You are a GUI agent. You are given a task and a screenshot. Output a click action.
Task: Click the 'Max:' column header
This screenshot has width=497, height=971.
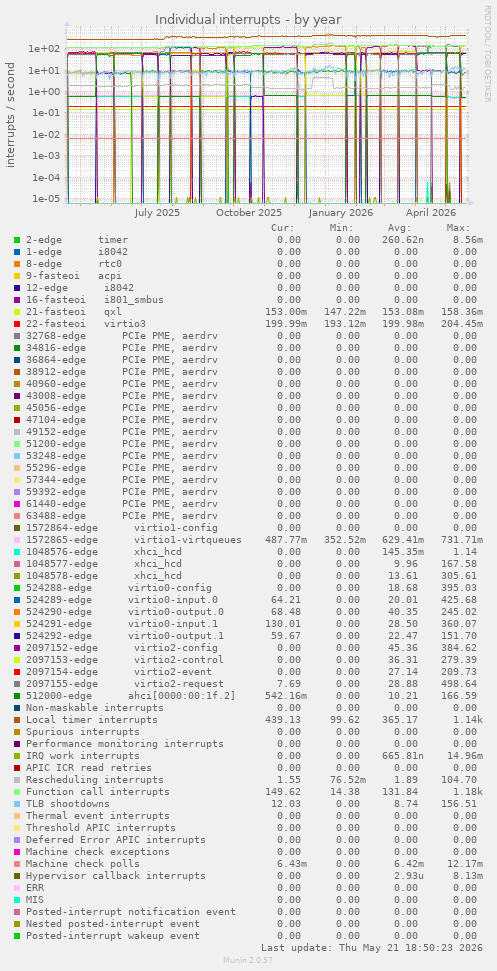pyautogui.click(x=459, y=228)
